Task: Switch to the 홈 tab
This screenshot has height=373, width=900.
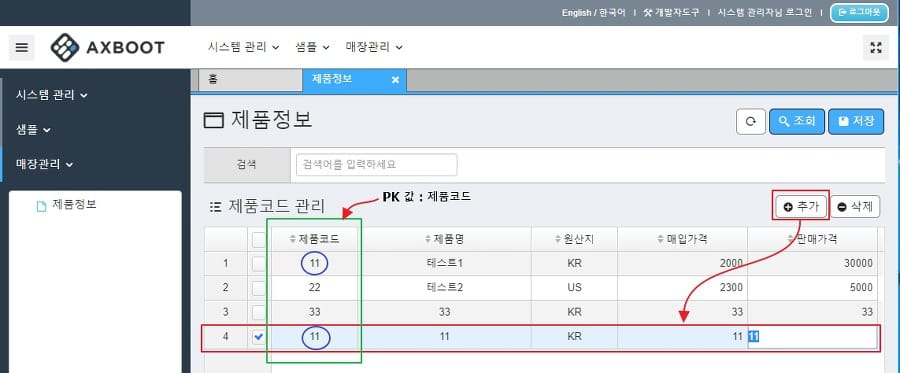Action: [250, 80]
